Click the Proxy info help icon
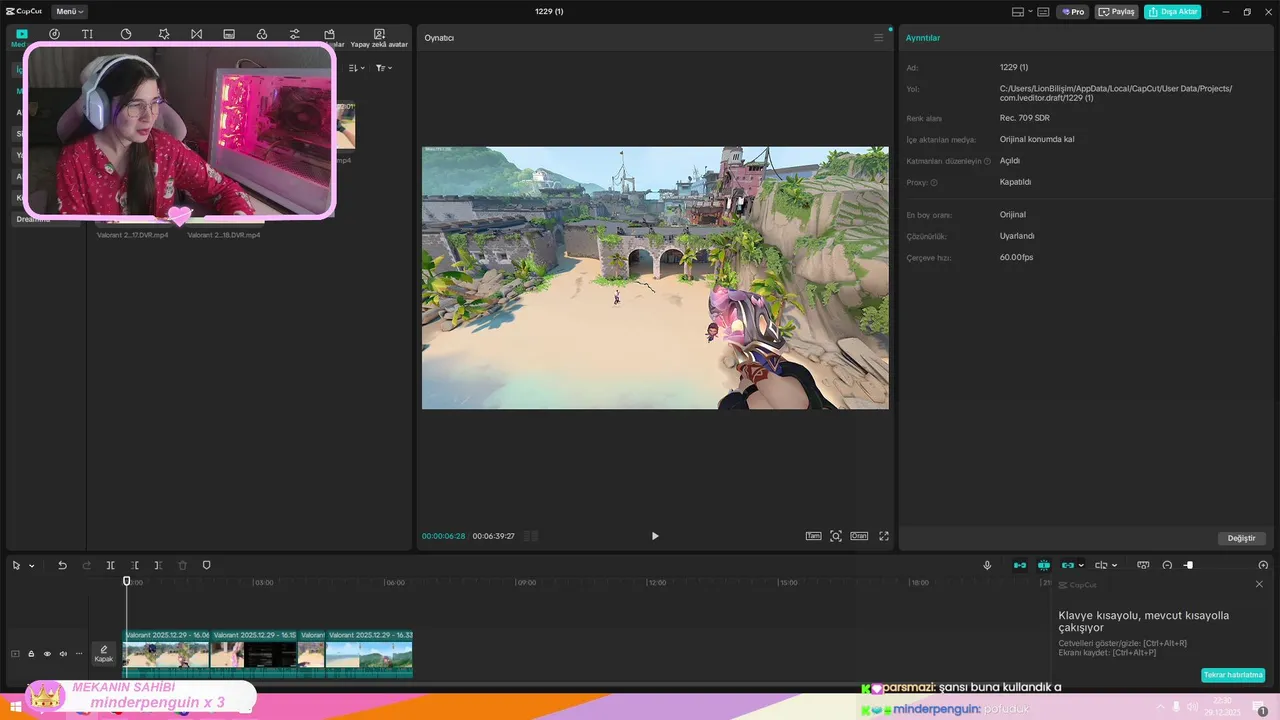1280x720 pixels. tap(934, 183)
